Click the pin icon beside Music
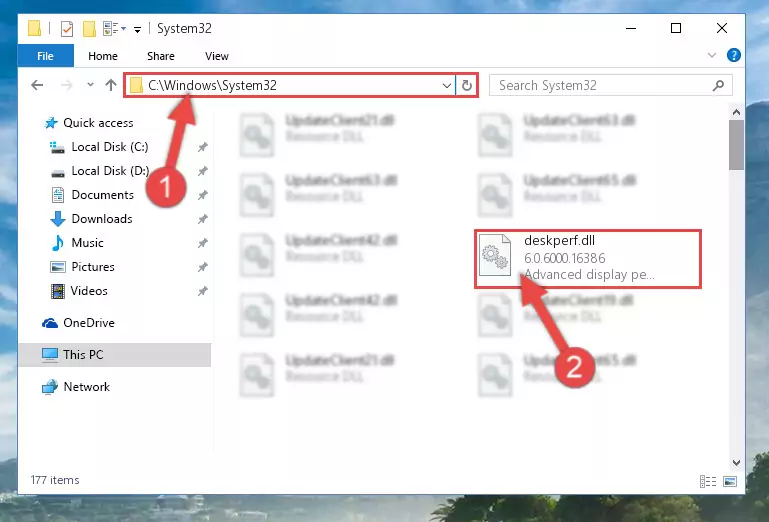769x522 pixels. (203, 243)
